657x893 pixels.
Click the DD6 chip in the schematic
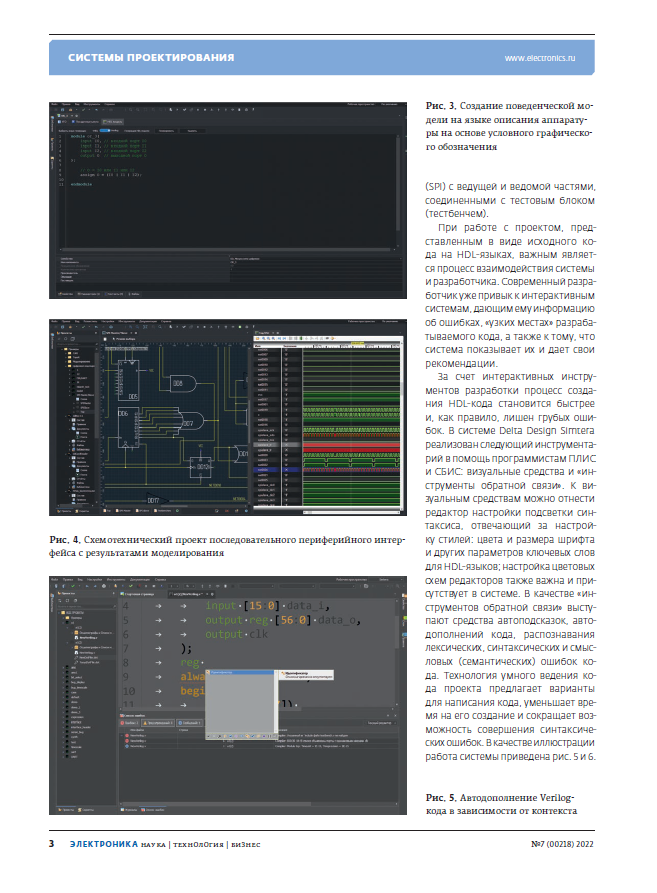128,428
